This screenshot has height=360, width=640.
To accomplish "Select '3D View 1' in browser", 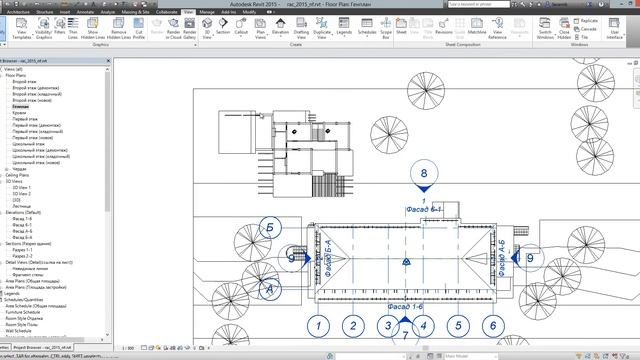I will pos(22,188).
